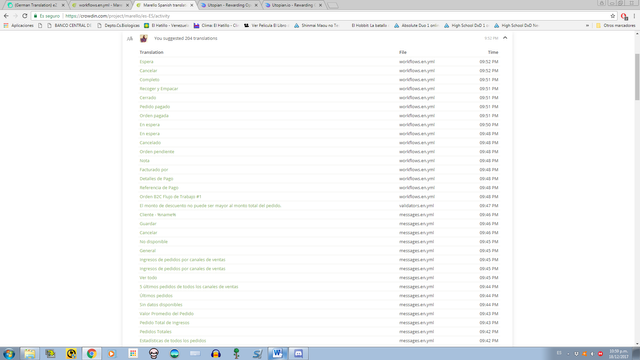
Task: Reload the page with the refresh icon
Action: click(24, 16)
